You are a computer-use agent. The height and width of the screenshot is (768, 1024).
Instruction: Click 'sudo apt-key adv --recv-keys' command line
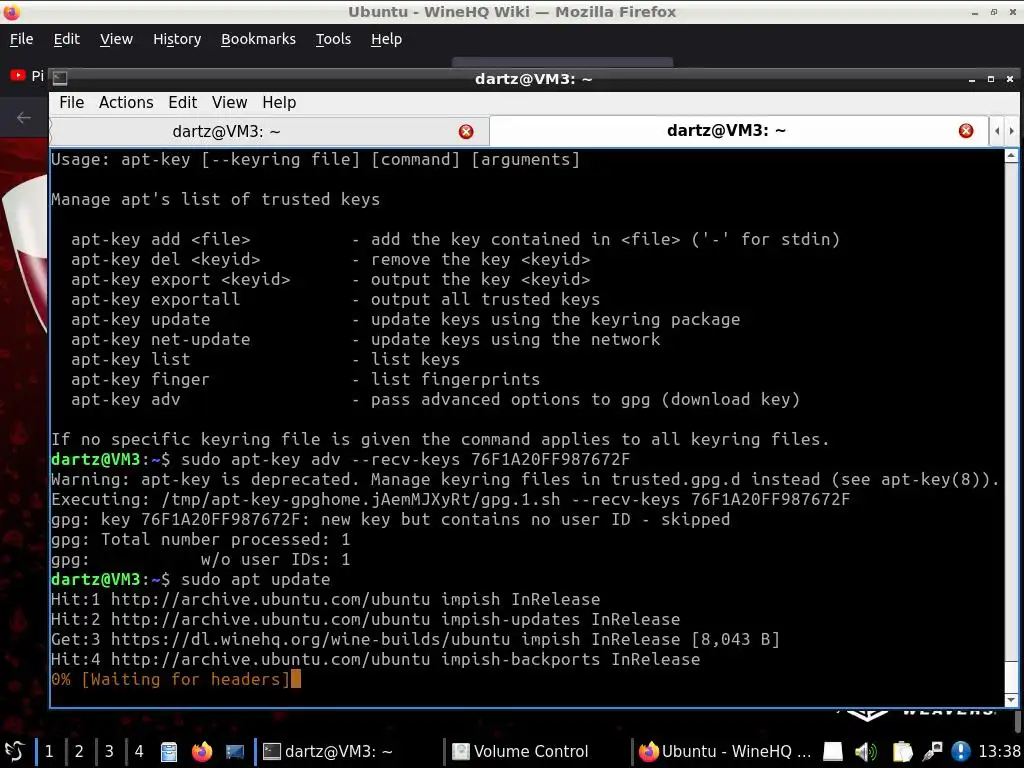[x=406, y=459]
